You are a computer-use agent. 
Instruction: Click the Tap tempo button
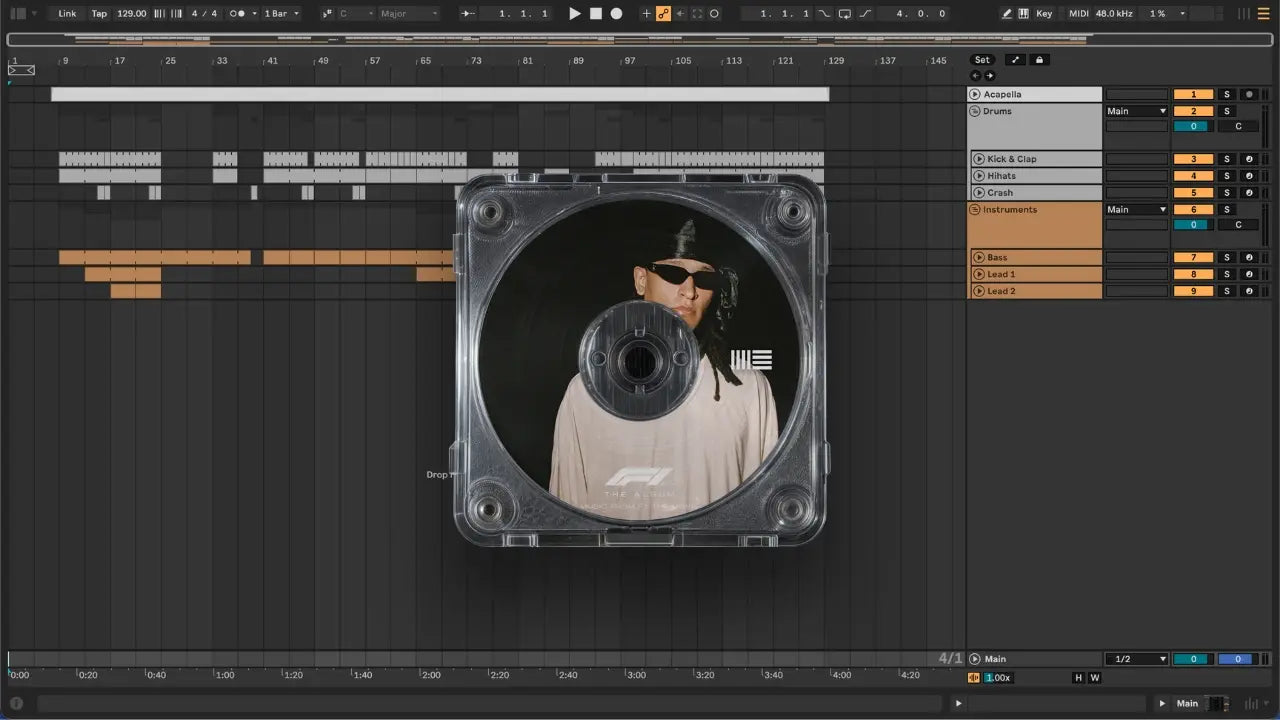coord(99,14)
